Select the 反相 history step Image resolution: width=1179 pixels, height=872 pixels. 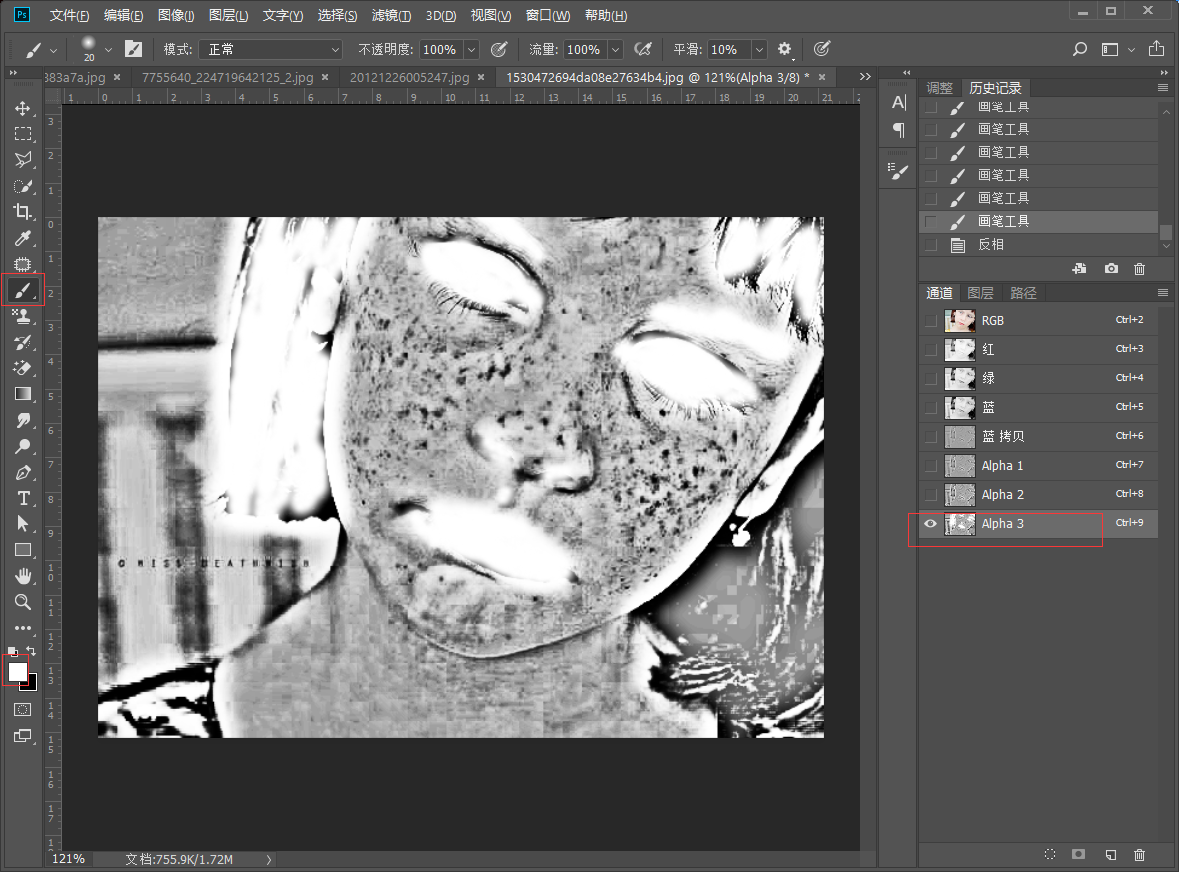pyautogui.click(x=991, y=245)
